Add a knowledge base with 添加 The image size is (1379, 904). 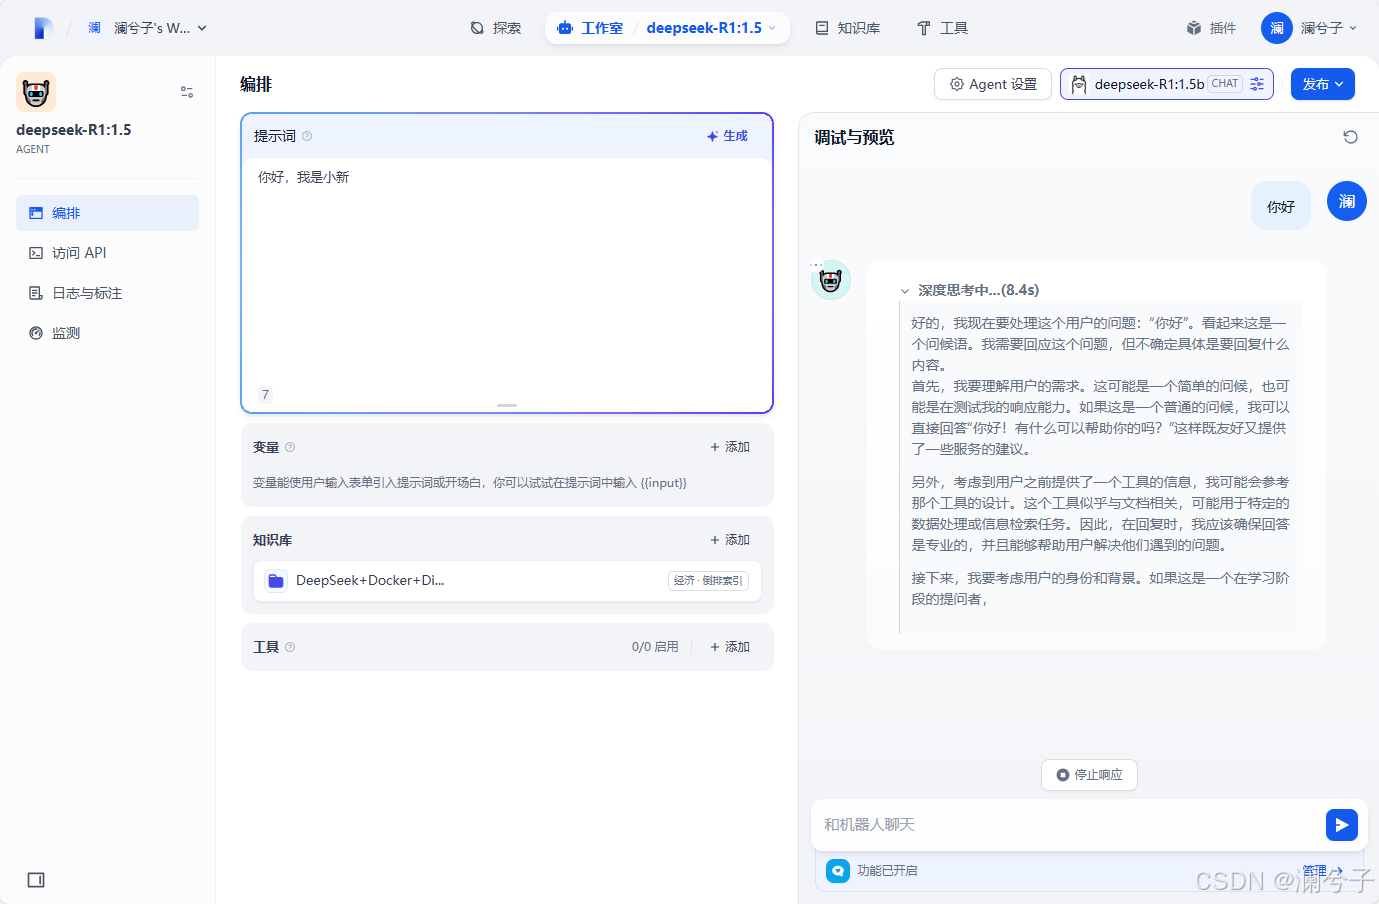[x=730, y=540]
